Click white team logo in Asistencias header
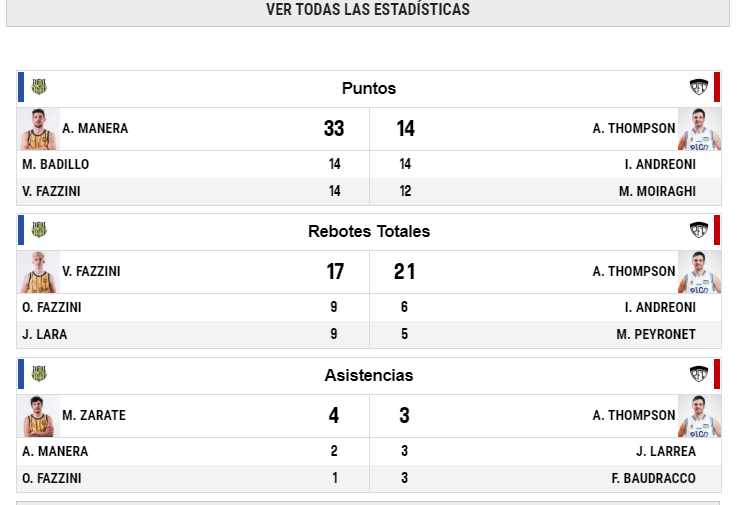 point(698,374)
